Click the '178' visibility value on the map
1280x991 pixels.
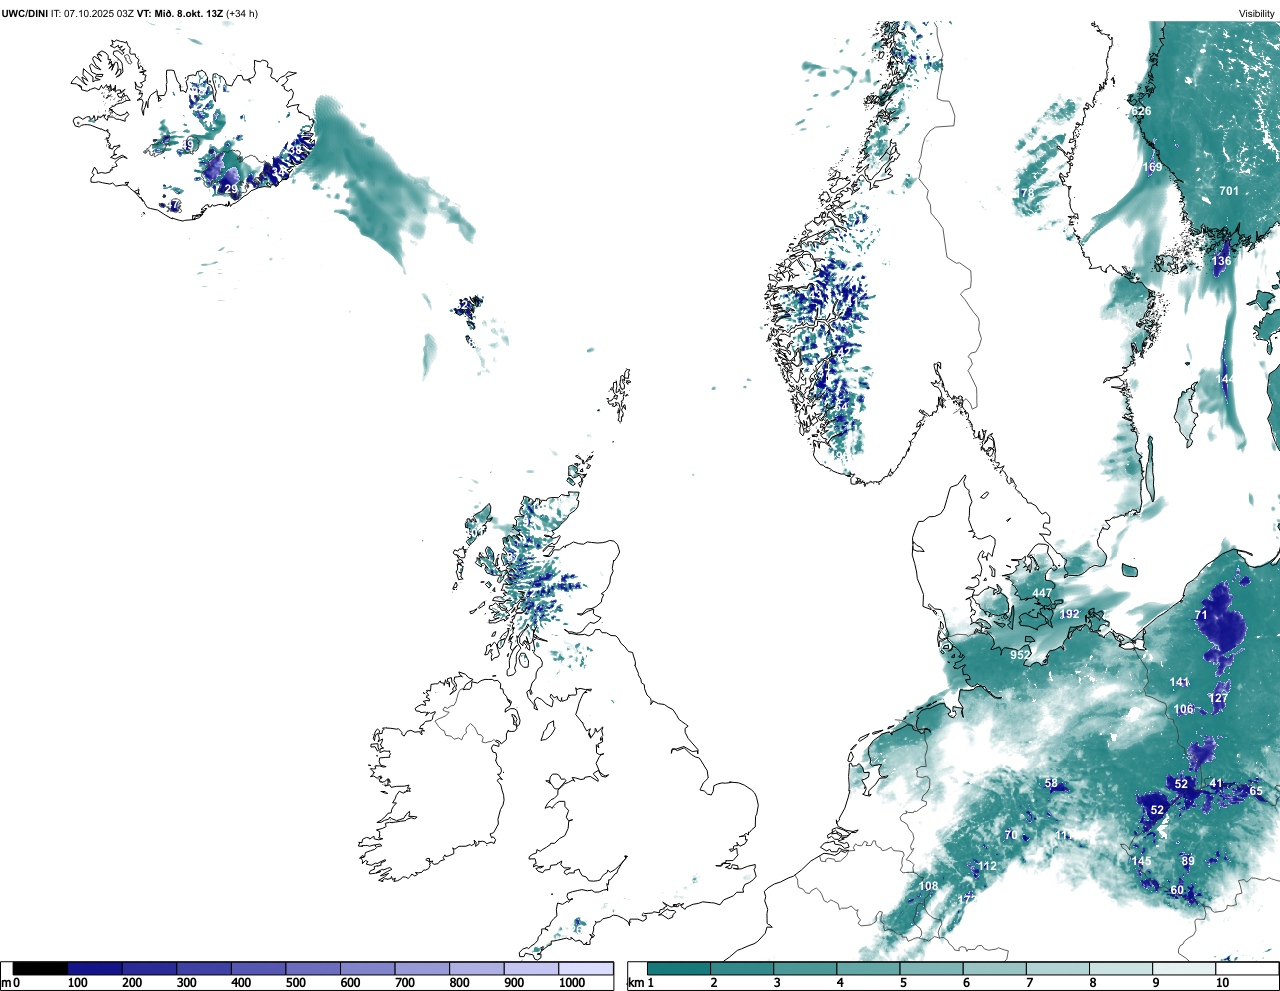coord(1025,193)
